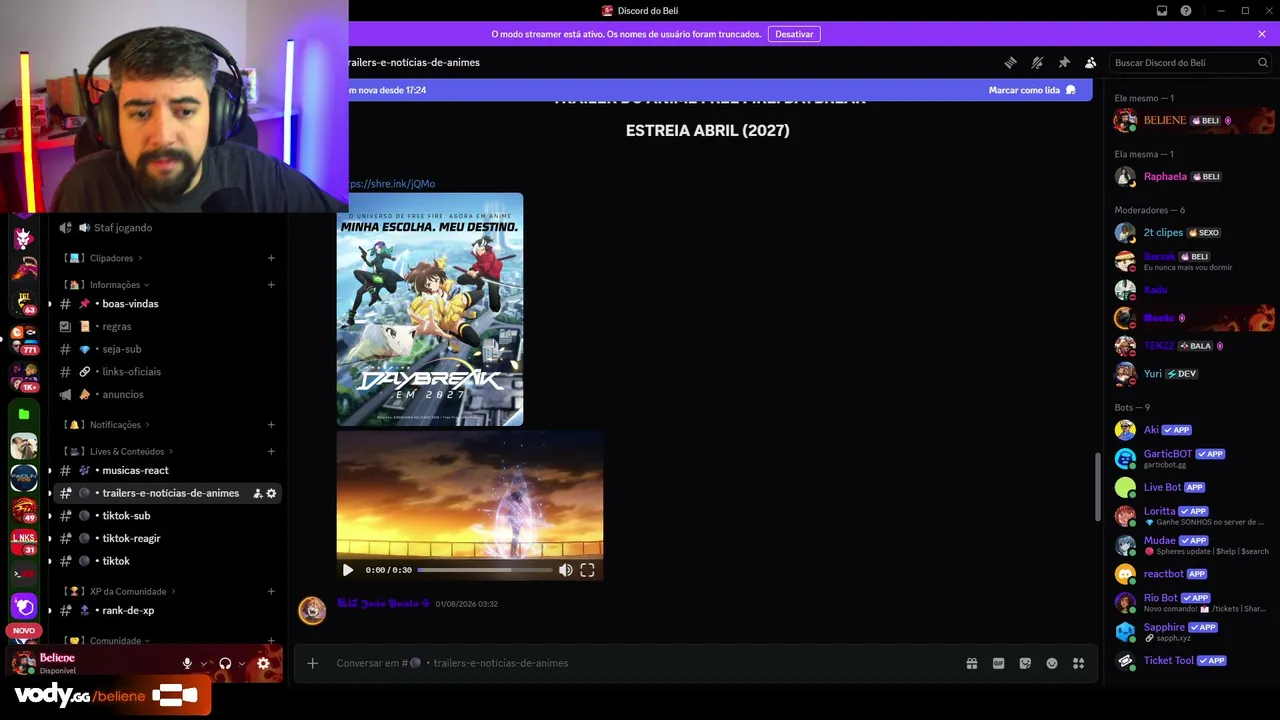
Task: Enter fullscreen on the video
Action: [x=587, y=570]
